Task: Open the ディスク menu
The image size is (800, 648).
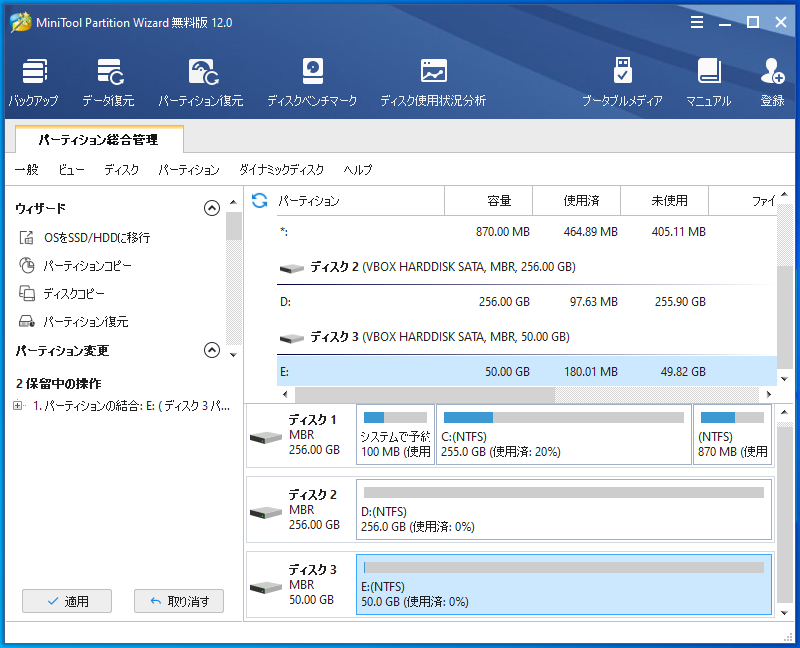Action: 121,169
